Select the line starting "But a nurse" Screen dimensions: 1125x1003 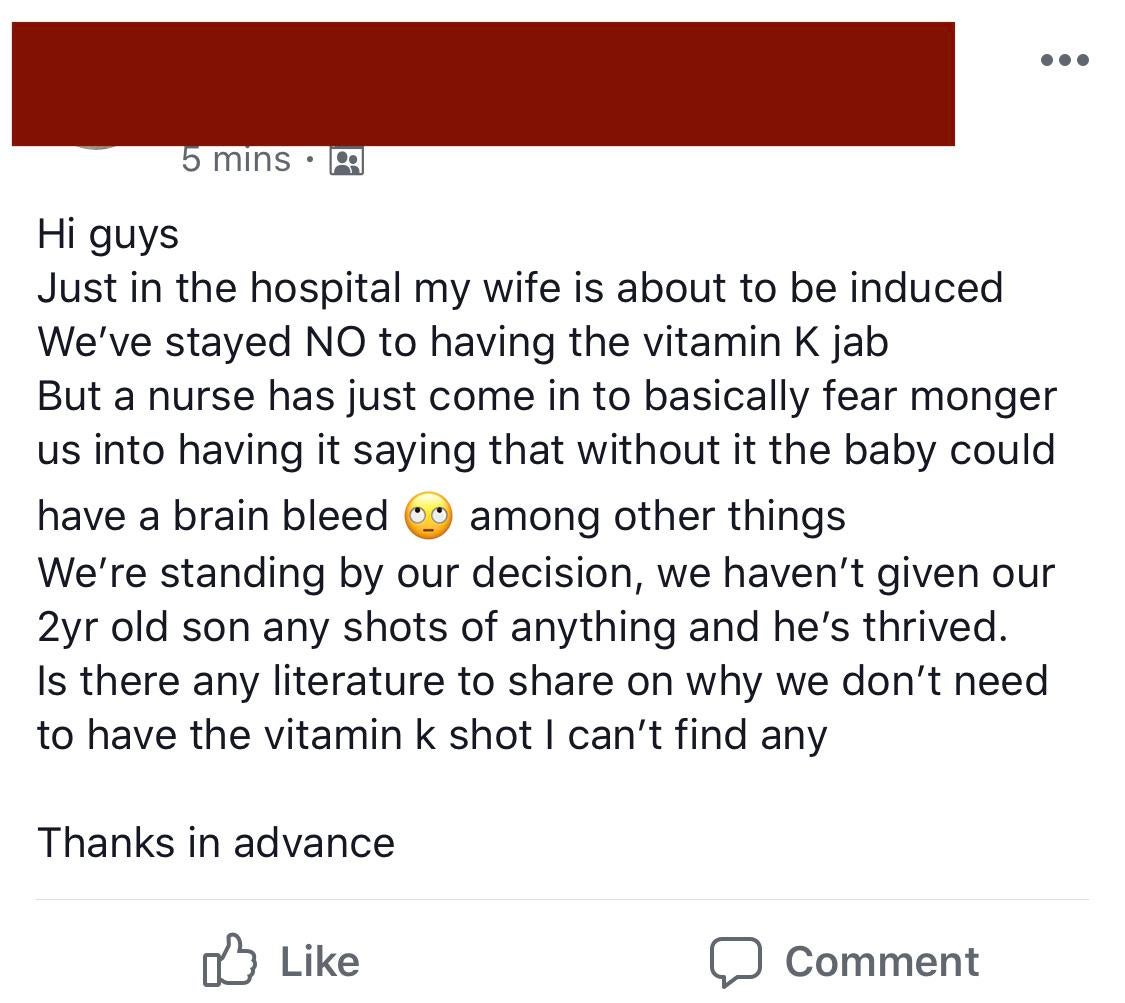point(547,396)
